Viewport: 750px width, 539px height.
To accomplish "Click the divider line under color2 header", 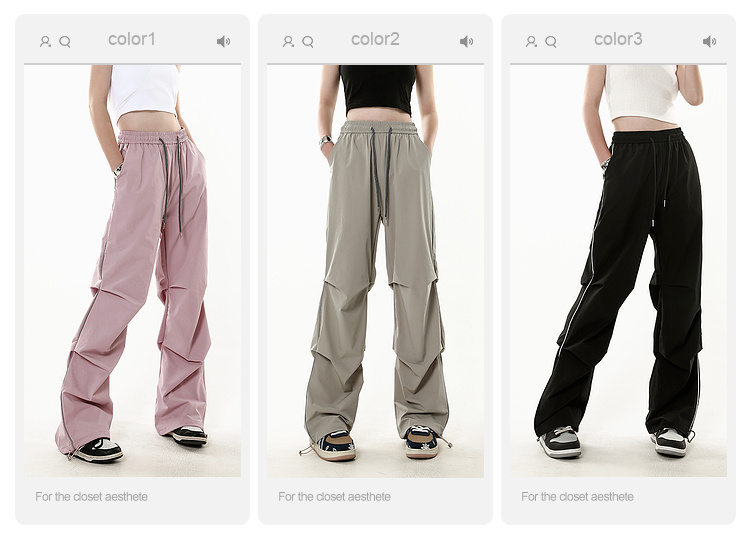I will click(375, 64).
